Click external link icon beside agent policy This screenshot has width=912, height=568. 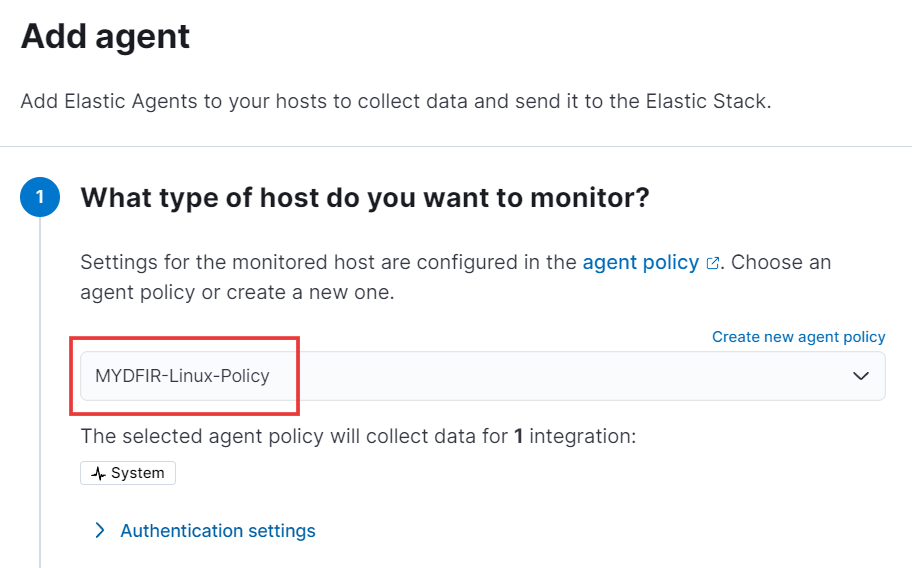tap(712, 263)
